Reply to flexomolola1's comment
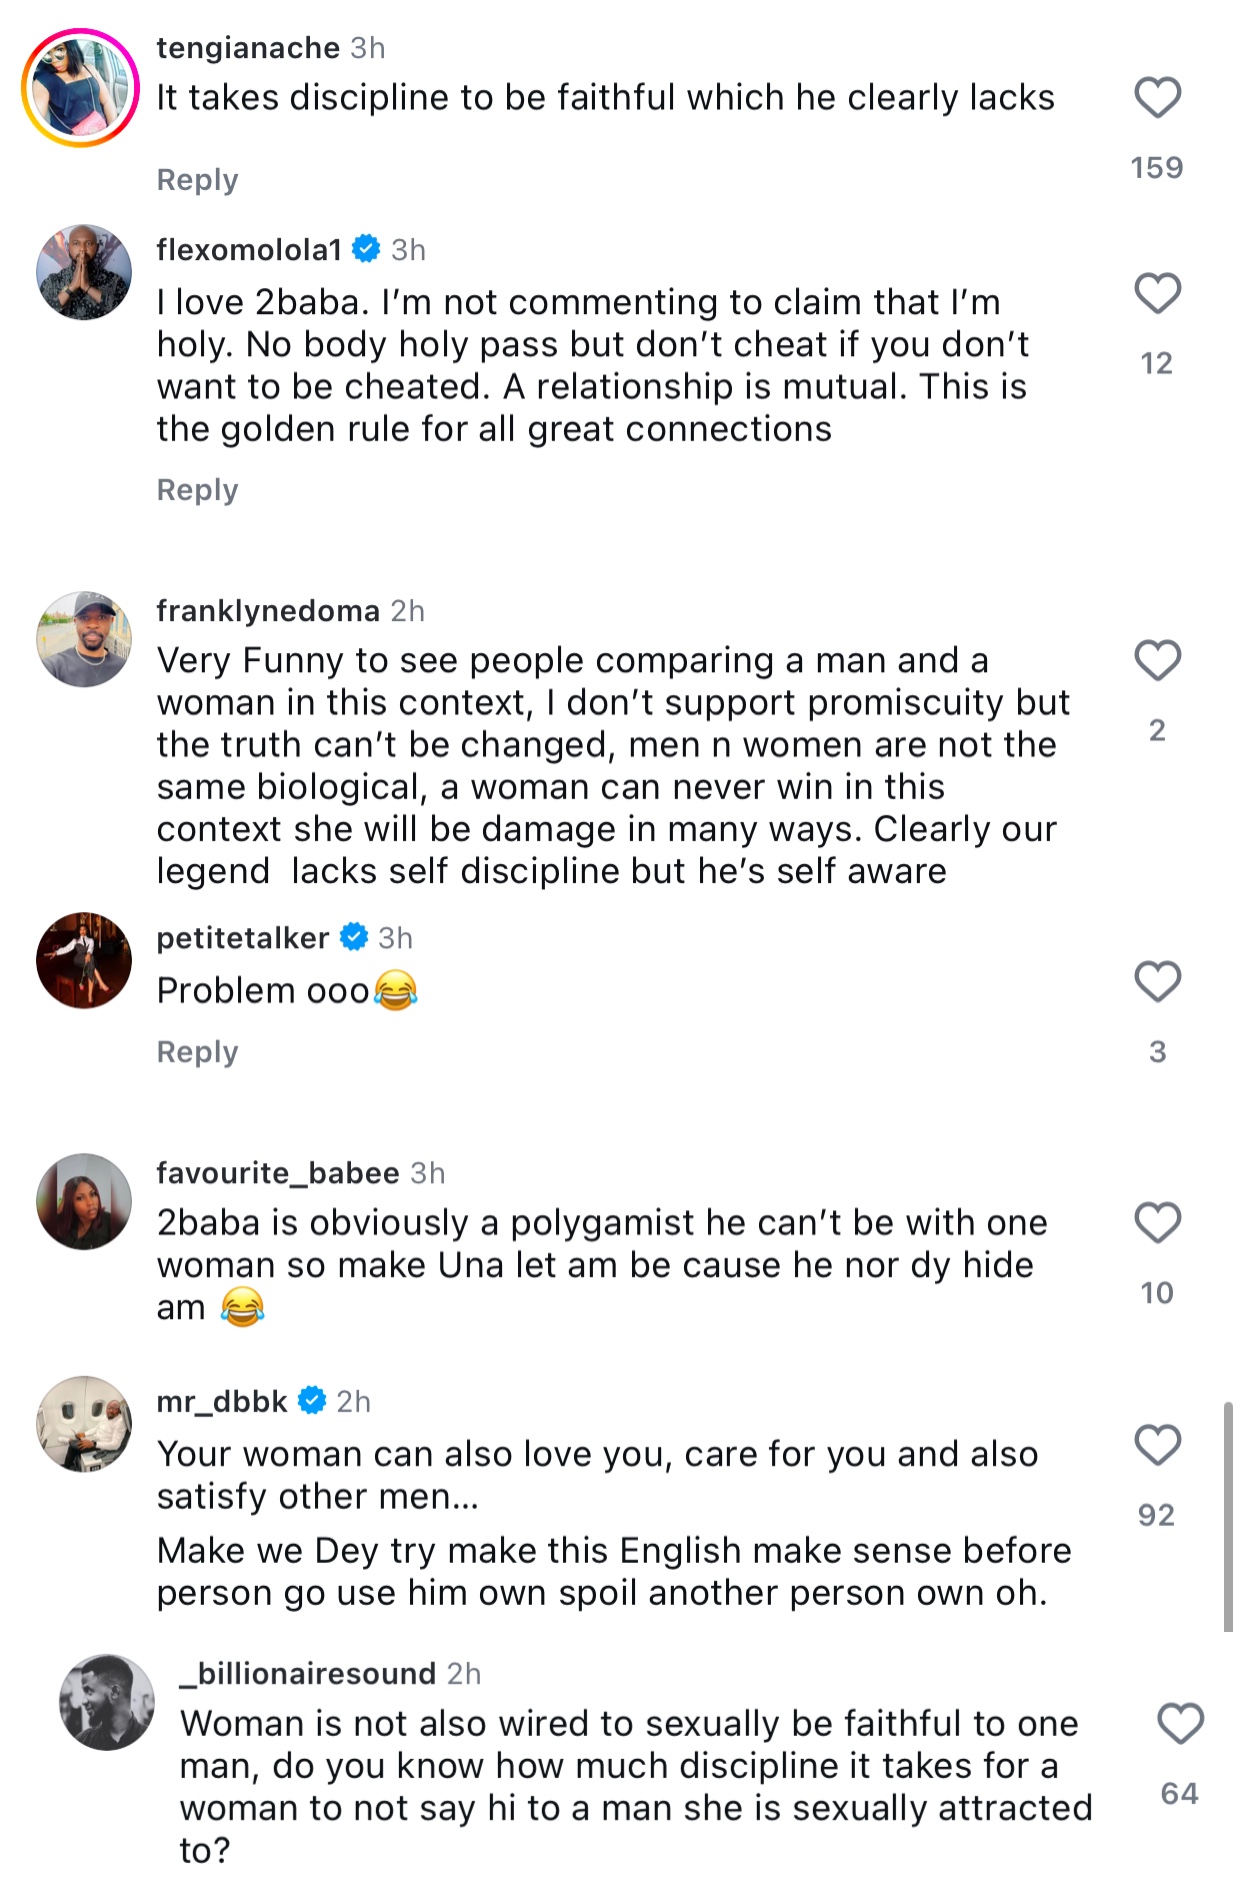This screenshot has height=1896, width=1240. [x=197, y=490]
